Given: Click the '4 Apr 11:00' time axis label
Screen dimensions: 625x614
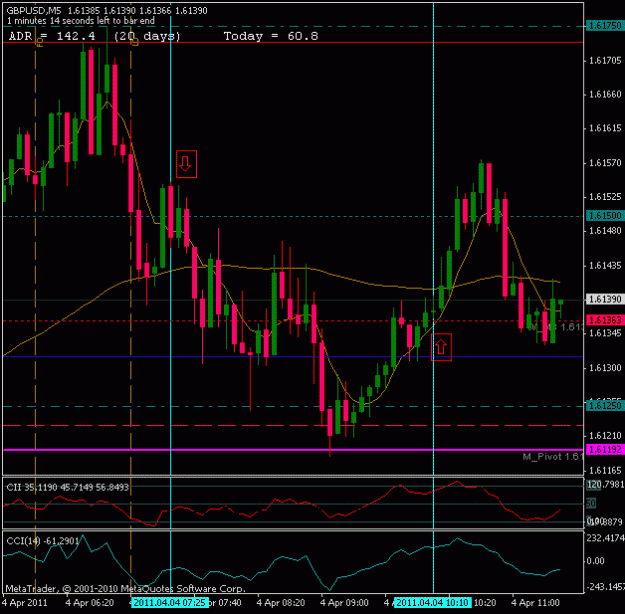Looking at the screenshot, I should (536, 602).
